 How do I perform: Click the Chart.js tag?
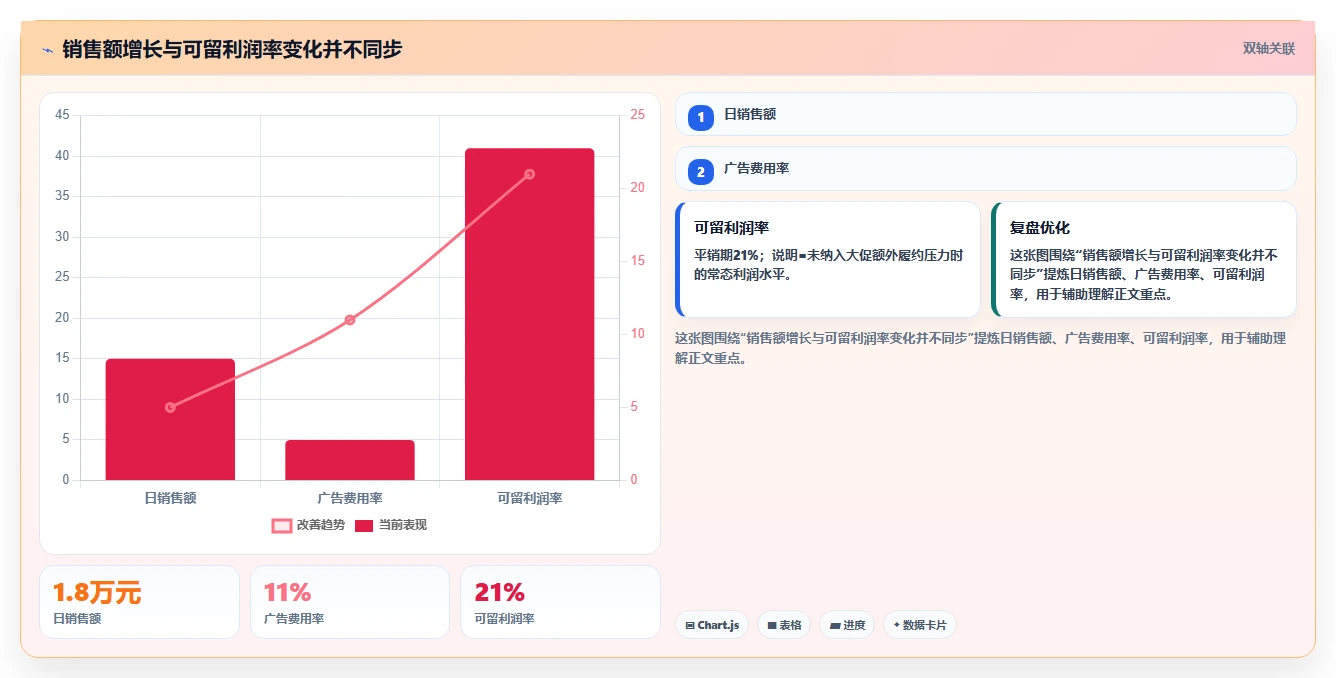[712, 625]
